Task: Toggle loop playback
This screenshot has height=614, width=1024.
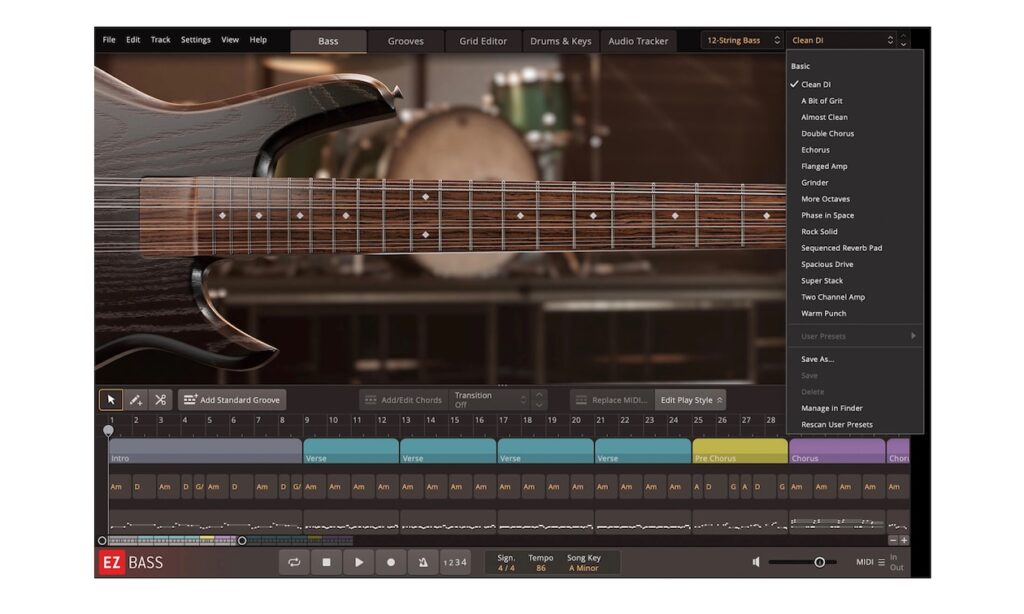Action: coord(294,562)
